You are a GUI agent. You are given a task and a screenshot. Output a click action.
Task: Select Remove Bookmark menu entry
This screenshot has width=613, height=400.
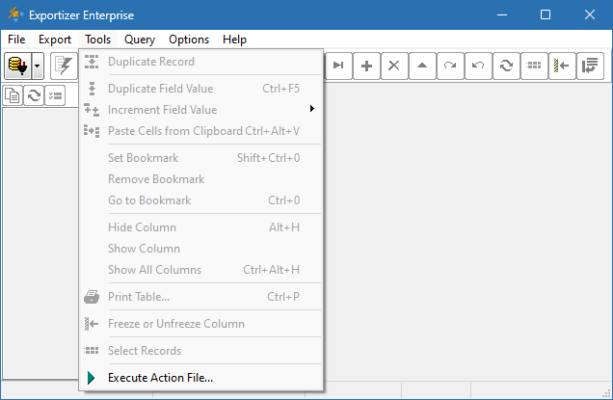coord(201,179)
